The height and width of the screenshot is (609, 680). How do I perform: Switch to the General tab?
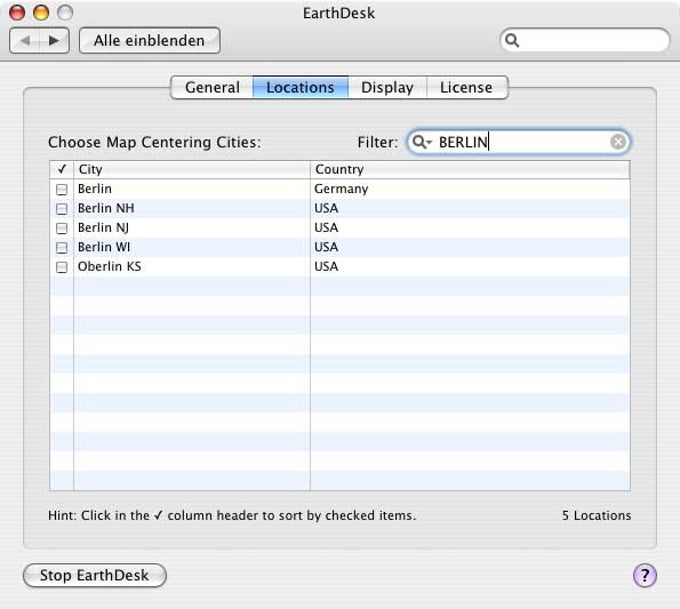point(212,87)
